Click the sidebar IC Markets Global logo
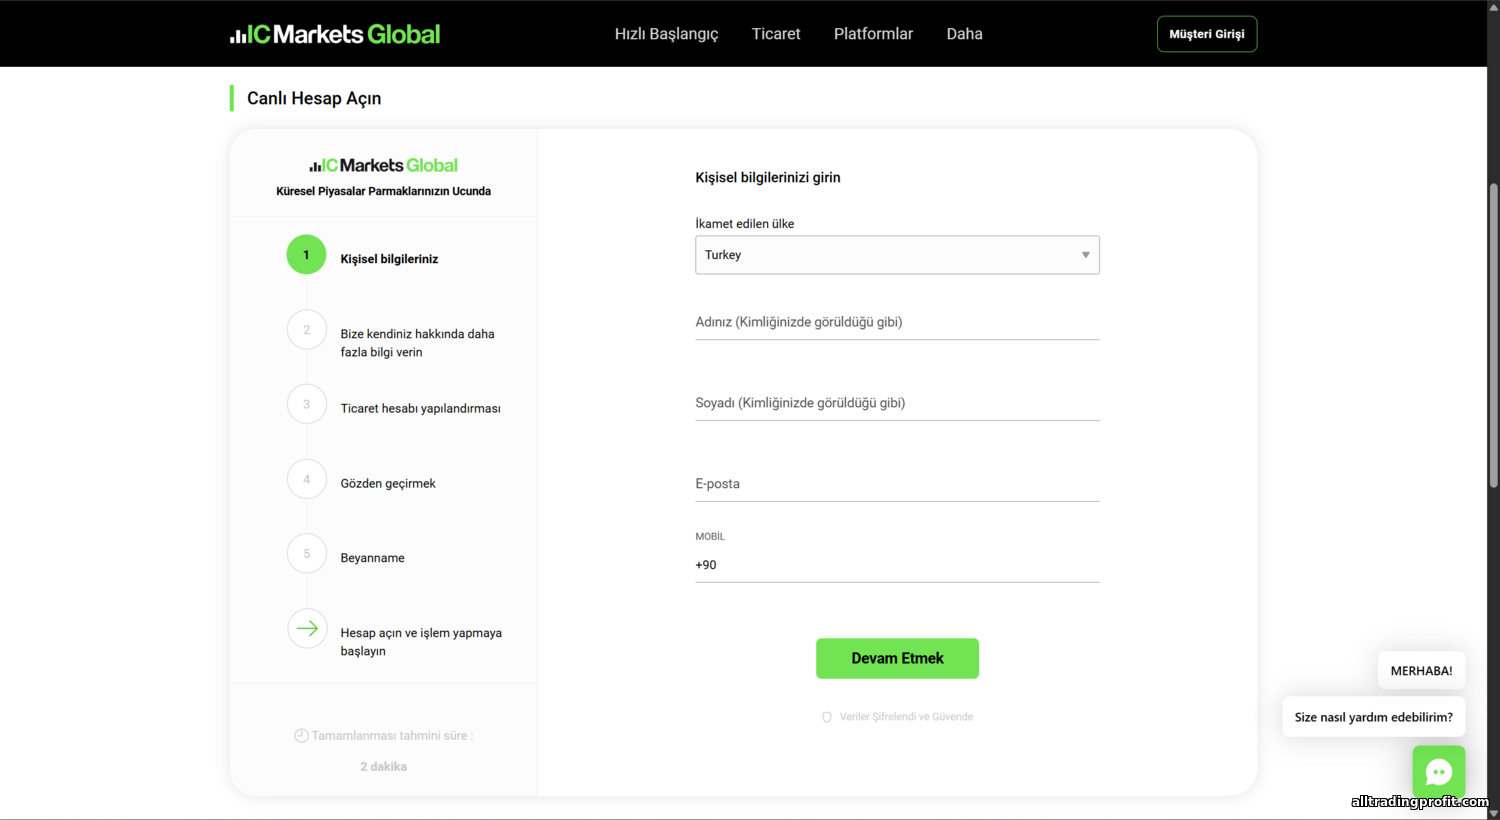Image resolution: width=1500 pixels, height=820 pixels. (383, 166)
